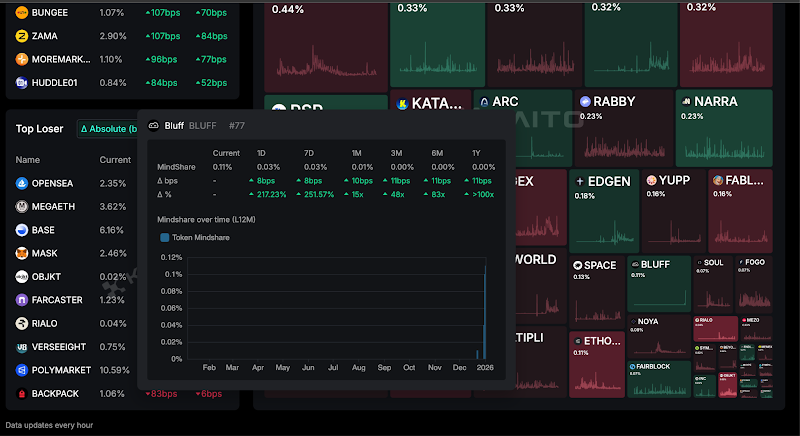The image size is (800, 436).
Task: Click the 217.23% 1D change cell
Action: [x=267, y=194]
